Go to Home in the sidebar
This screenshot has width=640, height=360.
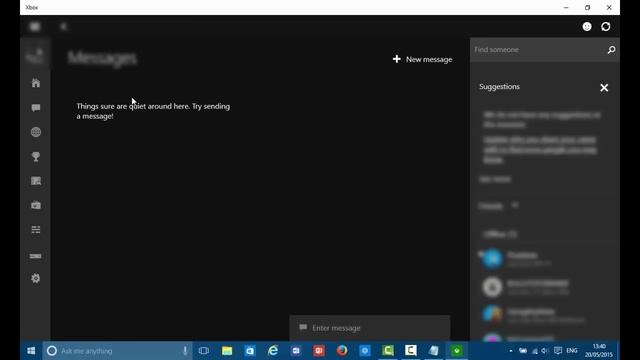[36, 83]
